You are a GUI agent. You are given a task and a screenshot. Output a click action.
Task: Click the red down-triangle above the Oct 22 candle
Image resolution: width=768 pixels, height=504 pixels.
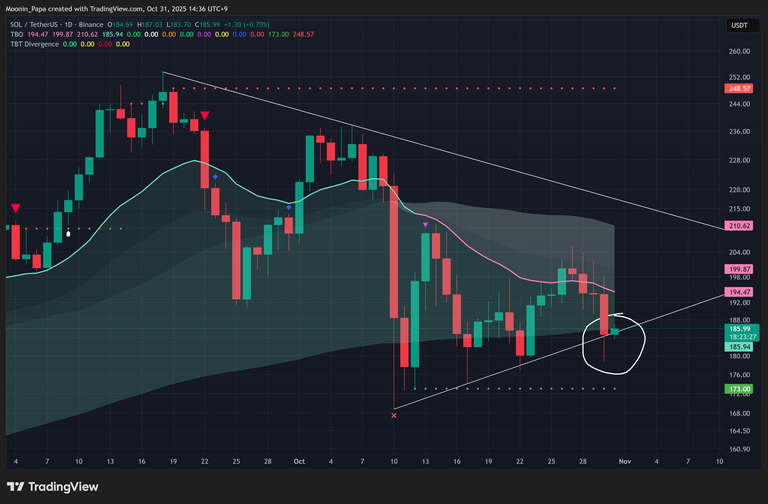(x=204, y=117)
